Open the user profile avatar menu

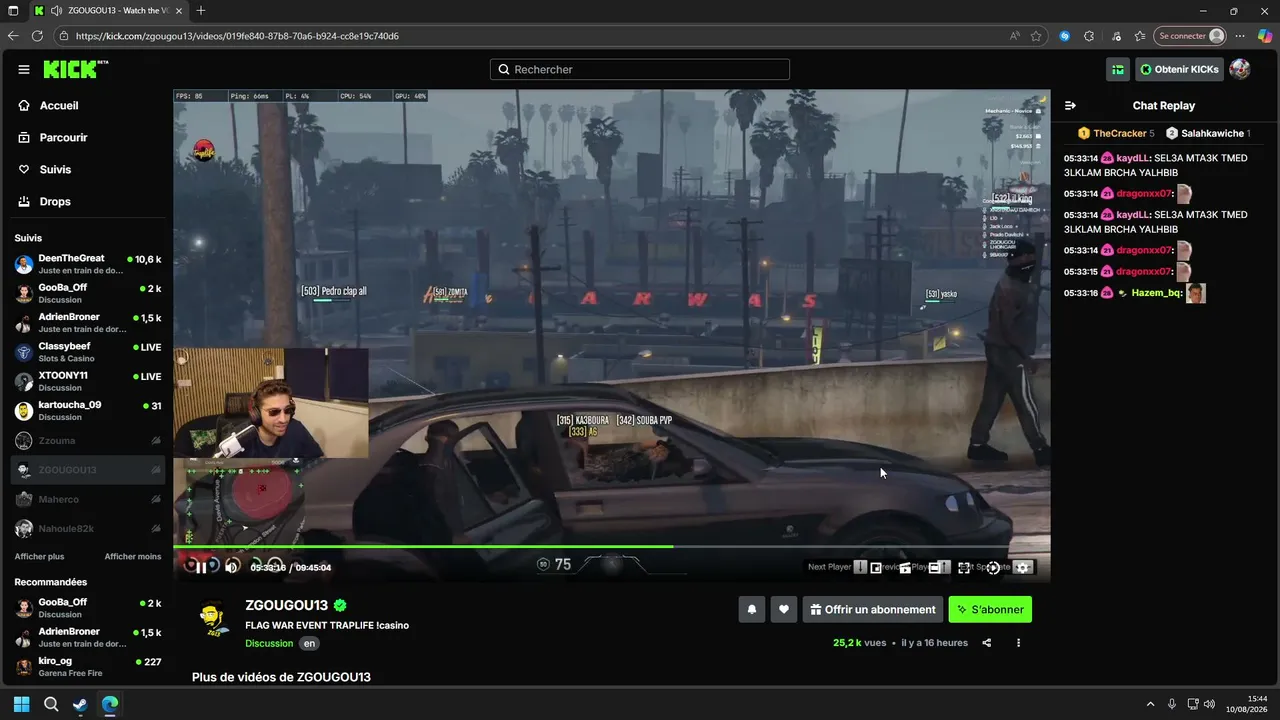(1240, 69)
